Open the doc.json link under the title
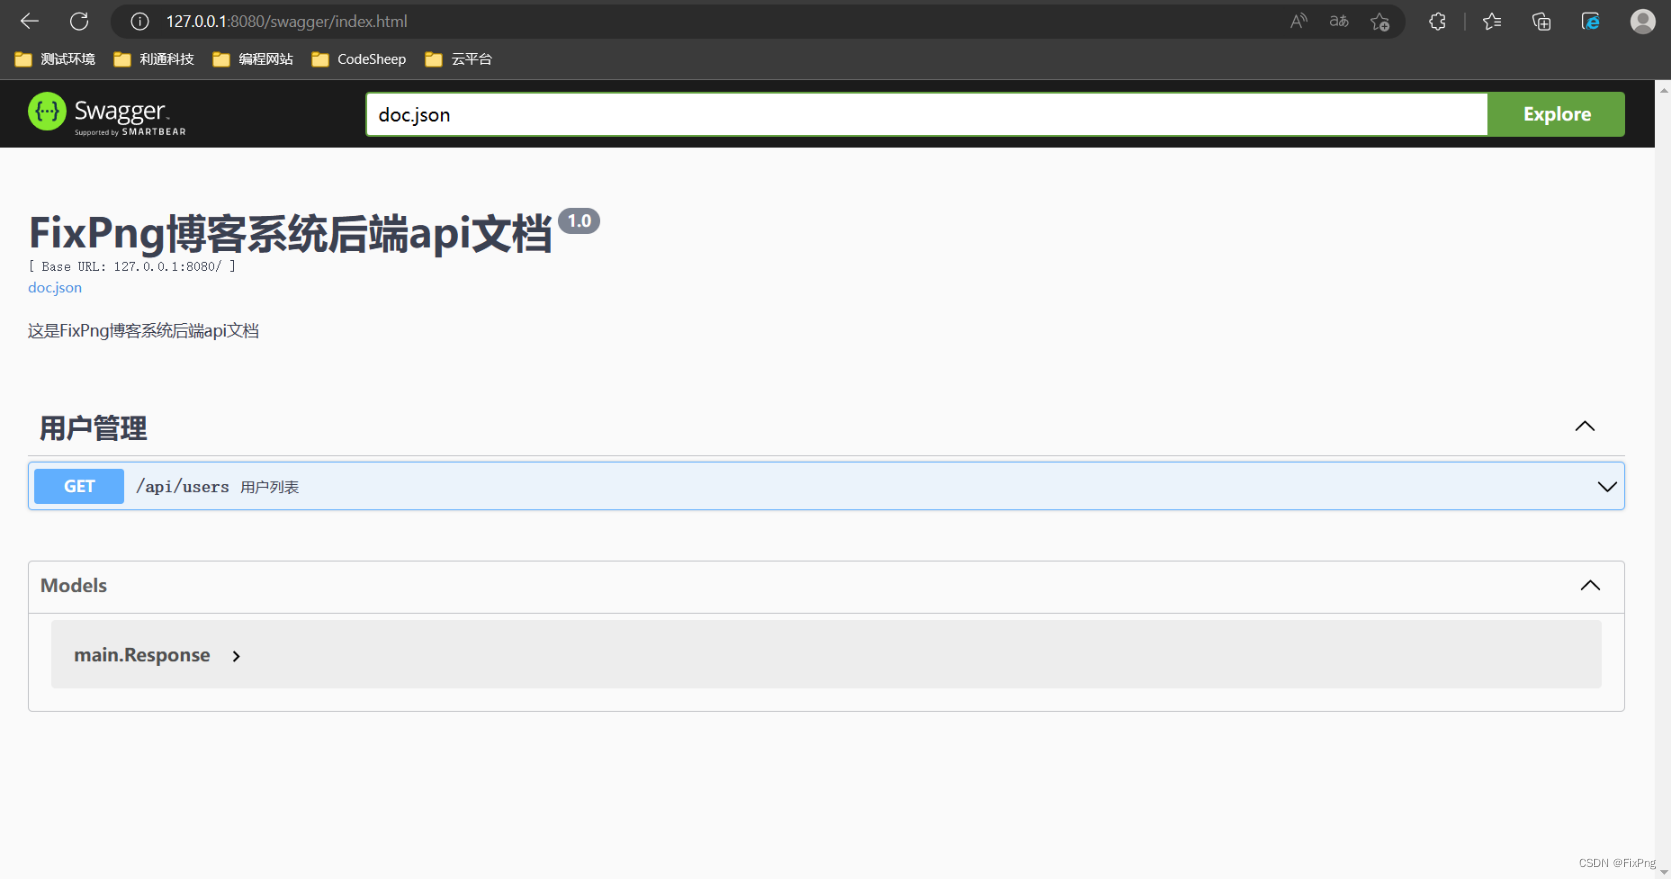Screen dimensions: 1671x879 tap(55, 287)
